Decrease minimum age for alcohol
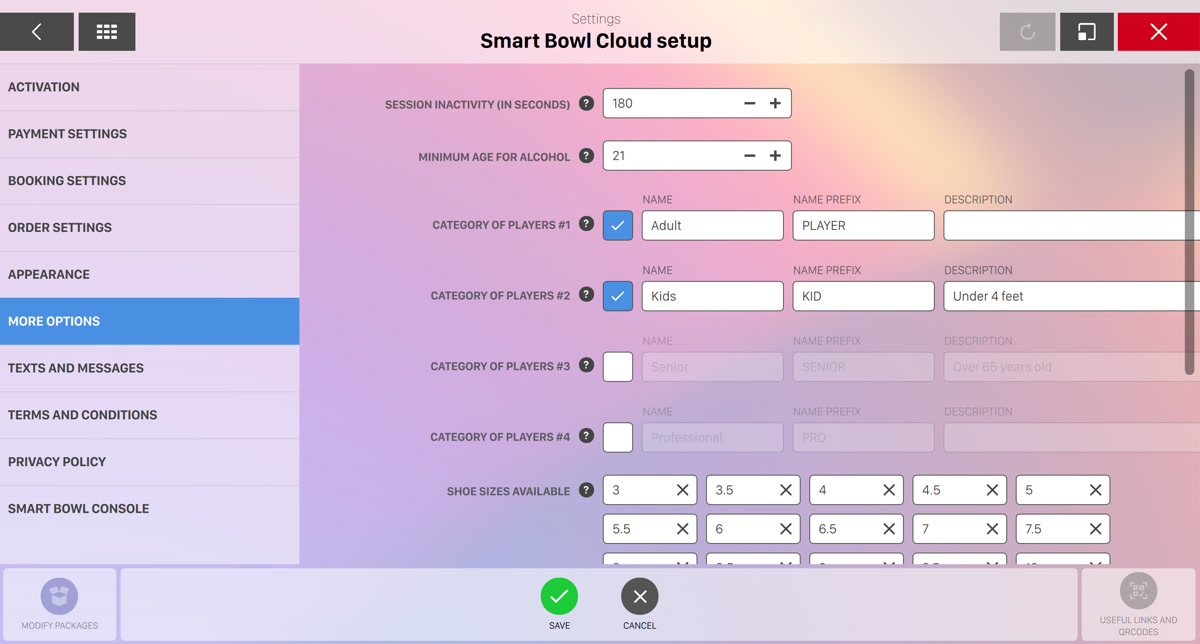The width and height of the screenshot is (1200, 644). tap(749, 156)
